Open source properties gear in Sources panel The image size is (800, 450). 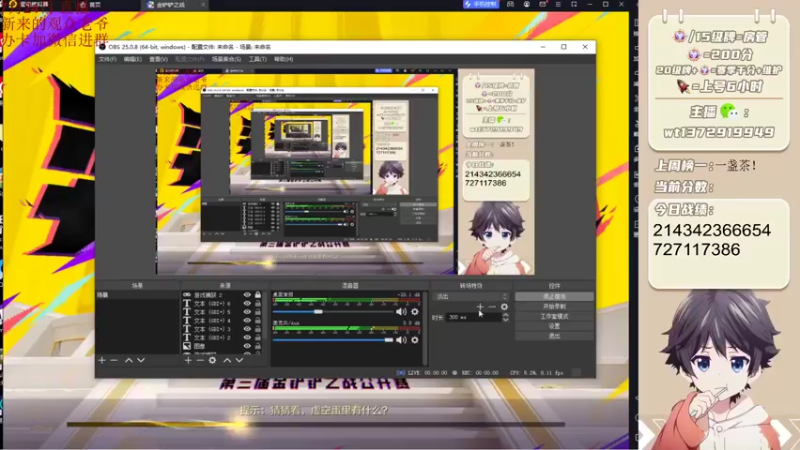(x=213, y=360)
